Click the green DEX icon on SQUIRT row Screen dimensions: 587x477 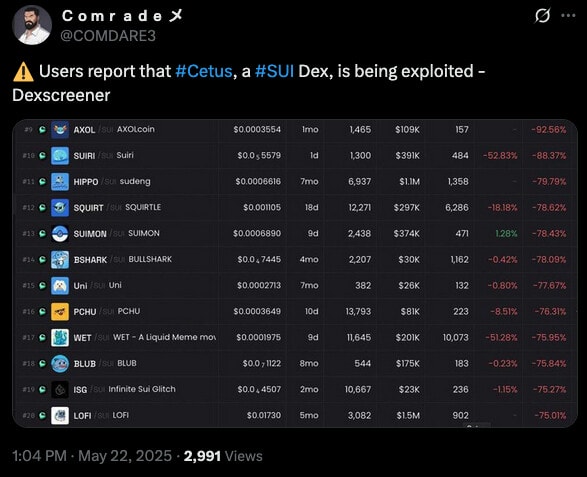coord(43,207)
